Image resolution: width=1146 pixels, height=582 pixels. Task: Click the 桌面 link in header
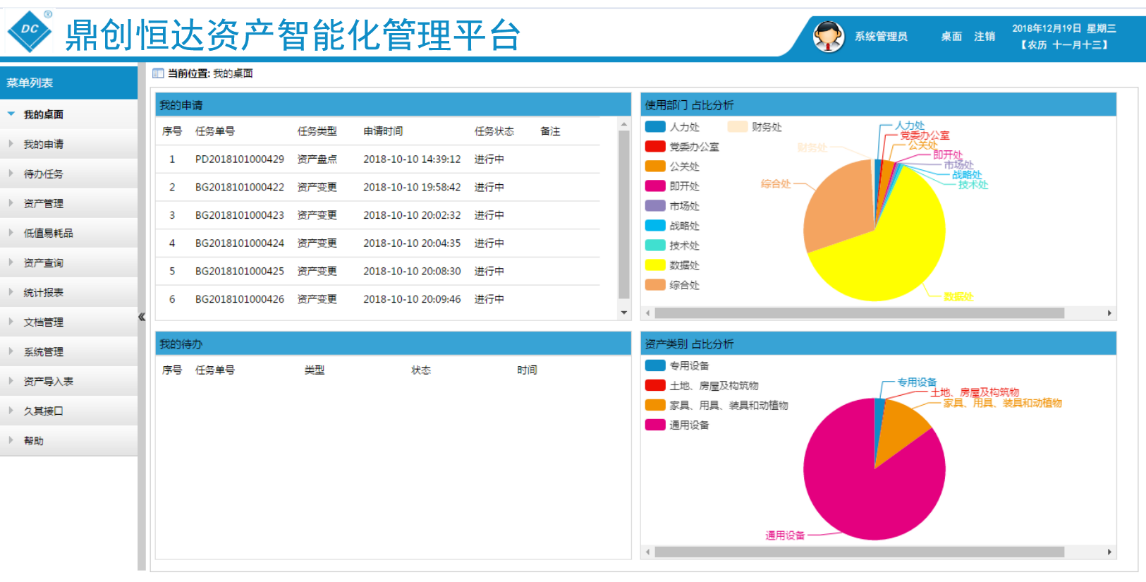951,37
